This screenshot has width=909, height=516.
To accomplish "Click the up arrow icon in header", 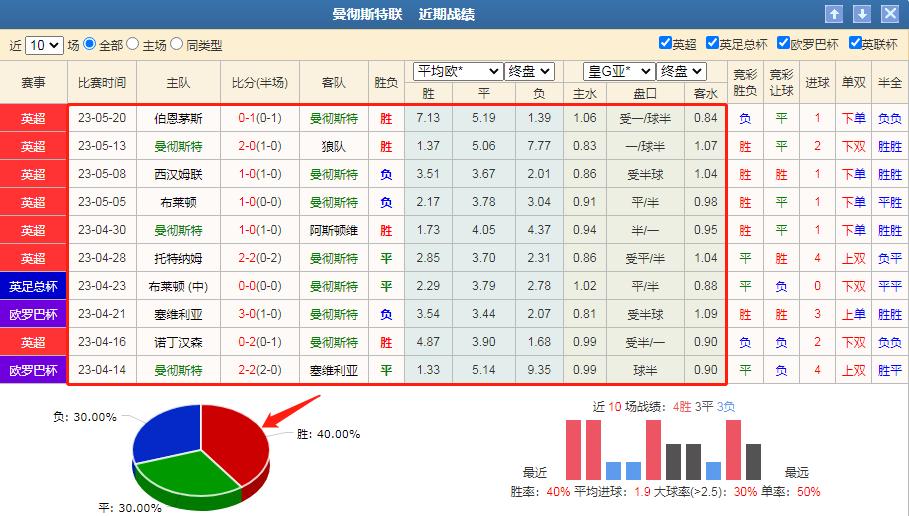I will [834, 14].
